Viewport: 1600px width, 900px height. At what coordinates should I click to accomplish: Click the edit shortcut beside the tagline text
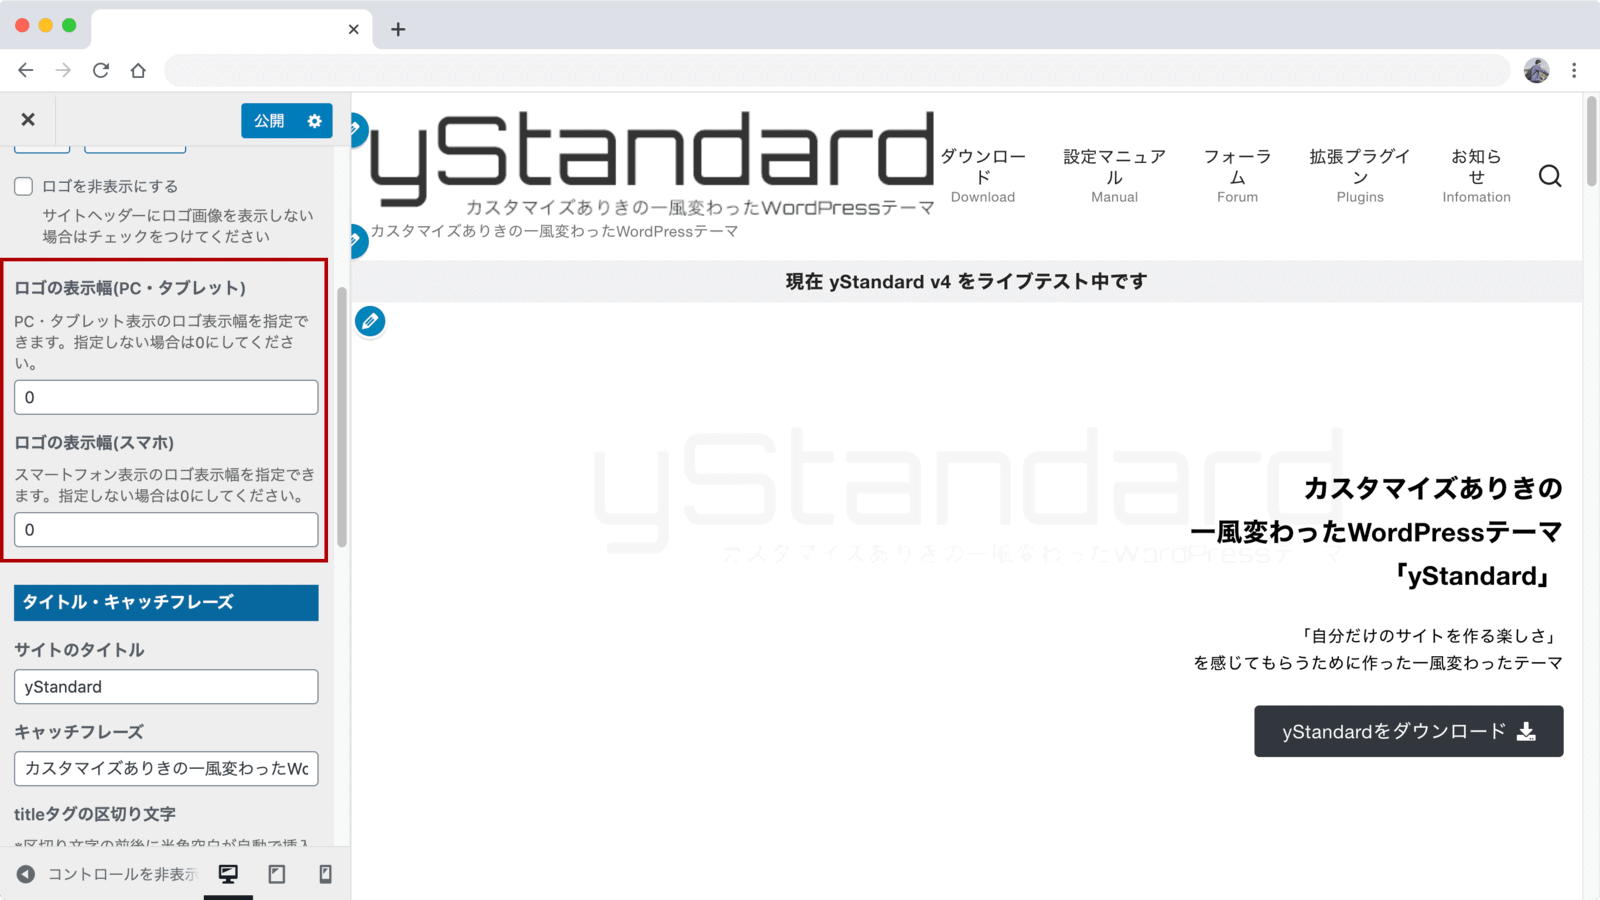pos(357,240)
